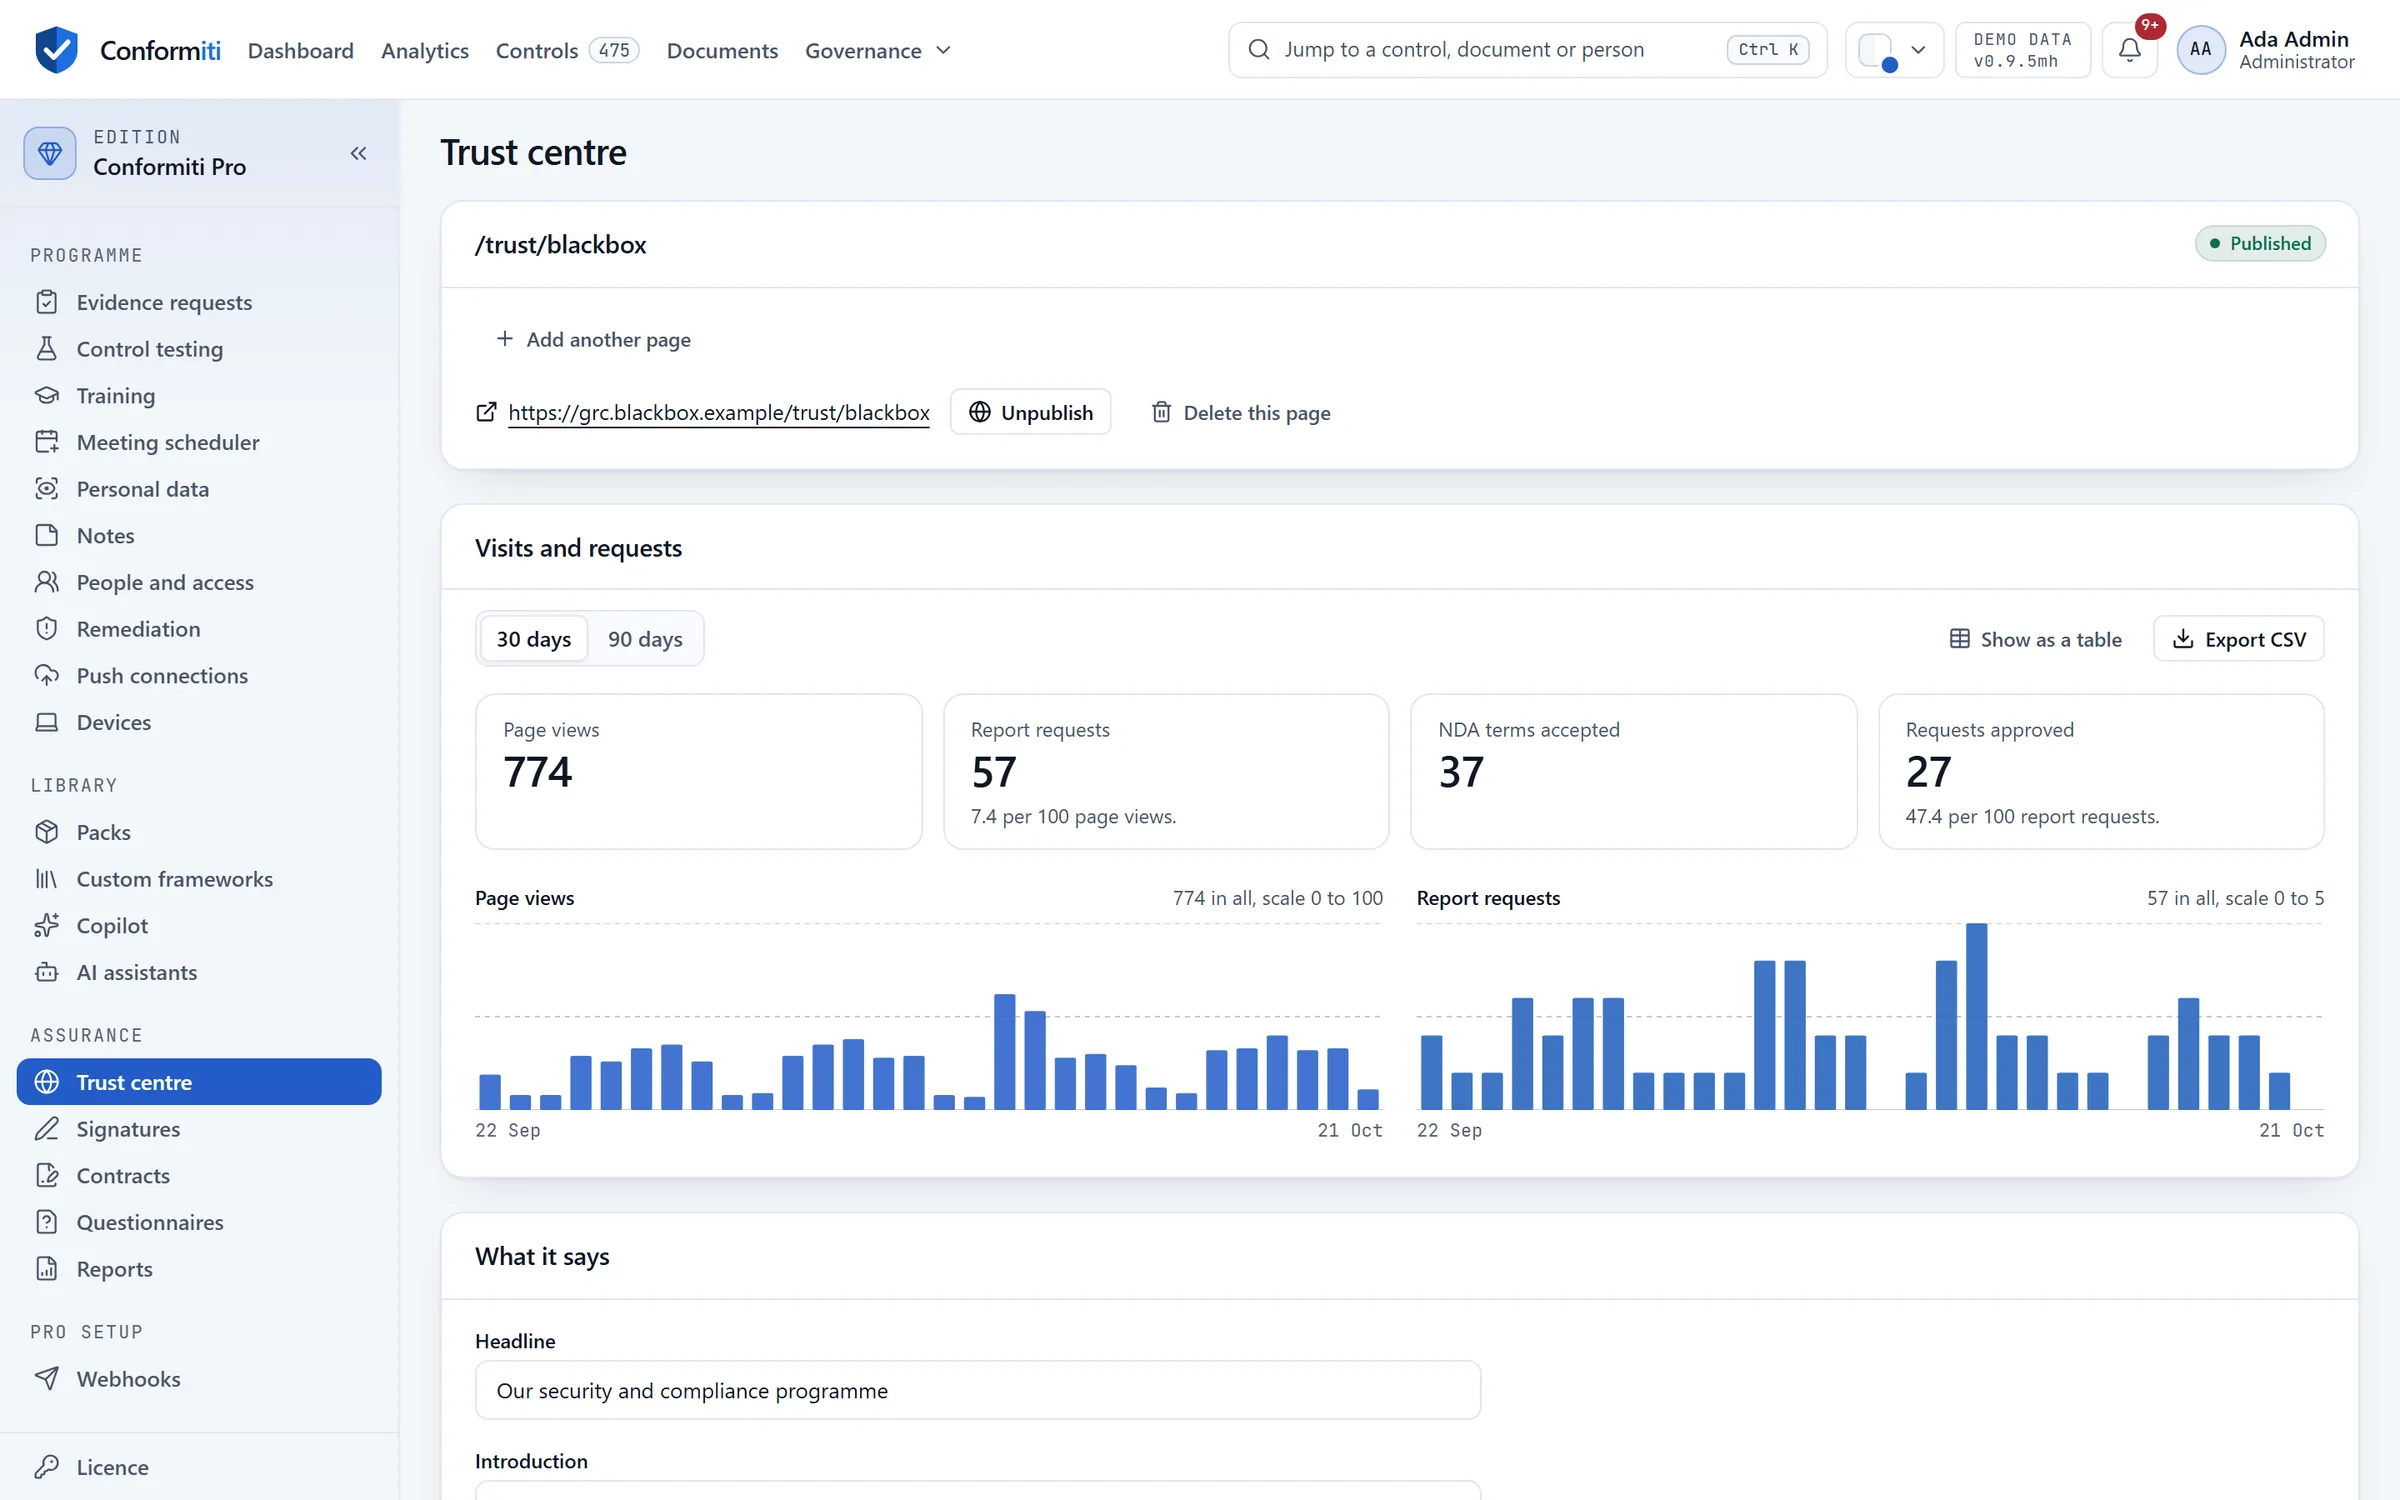
Task: Click the Copilot sparkles icon
Action: click(x=47, y=925)
